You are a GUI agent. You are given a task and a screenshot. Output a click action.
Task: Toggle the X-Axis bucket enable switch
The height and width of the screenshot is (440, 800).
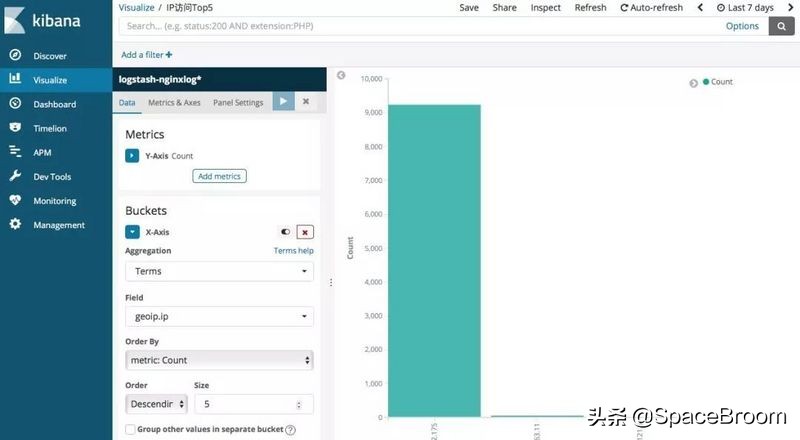point(285,232)
